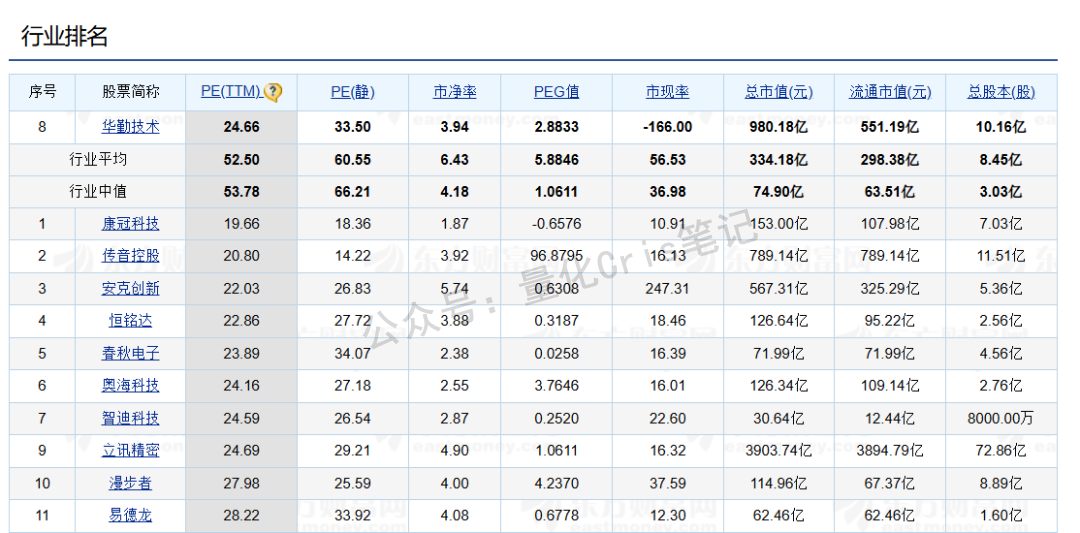Viewport: 1080px width, 533px height.
Task: Select 立讯精密 流通市值 3894.79亿
Action: click(890, 451)
